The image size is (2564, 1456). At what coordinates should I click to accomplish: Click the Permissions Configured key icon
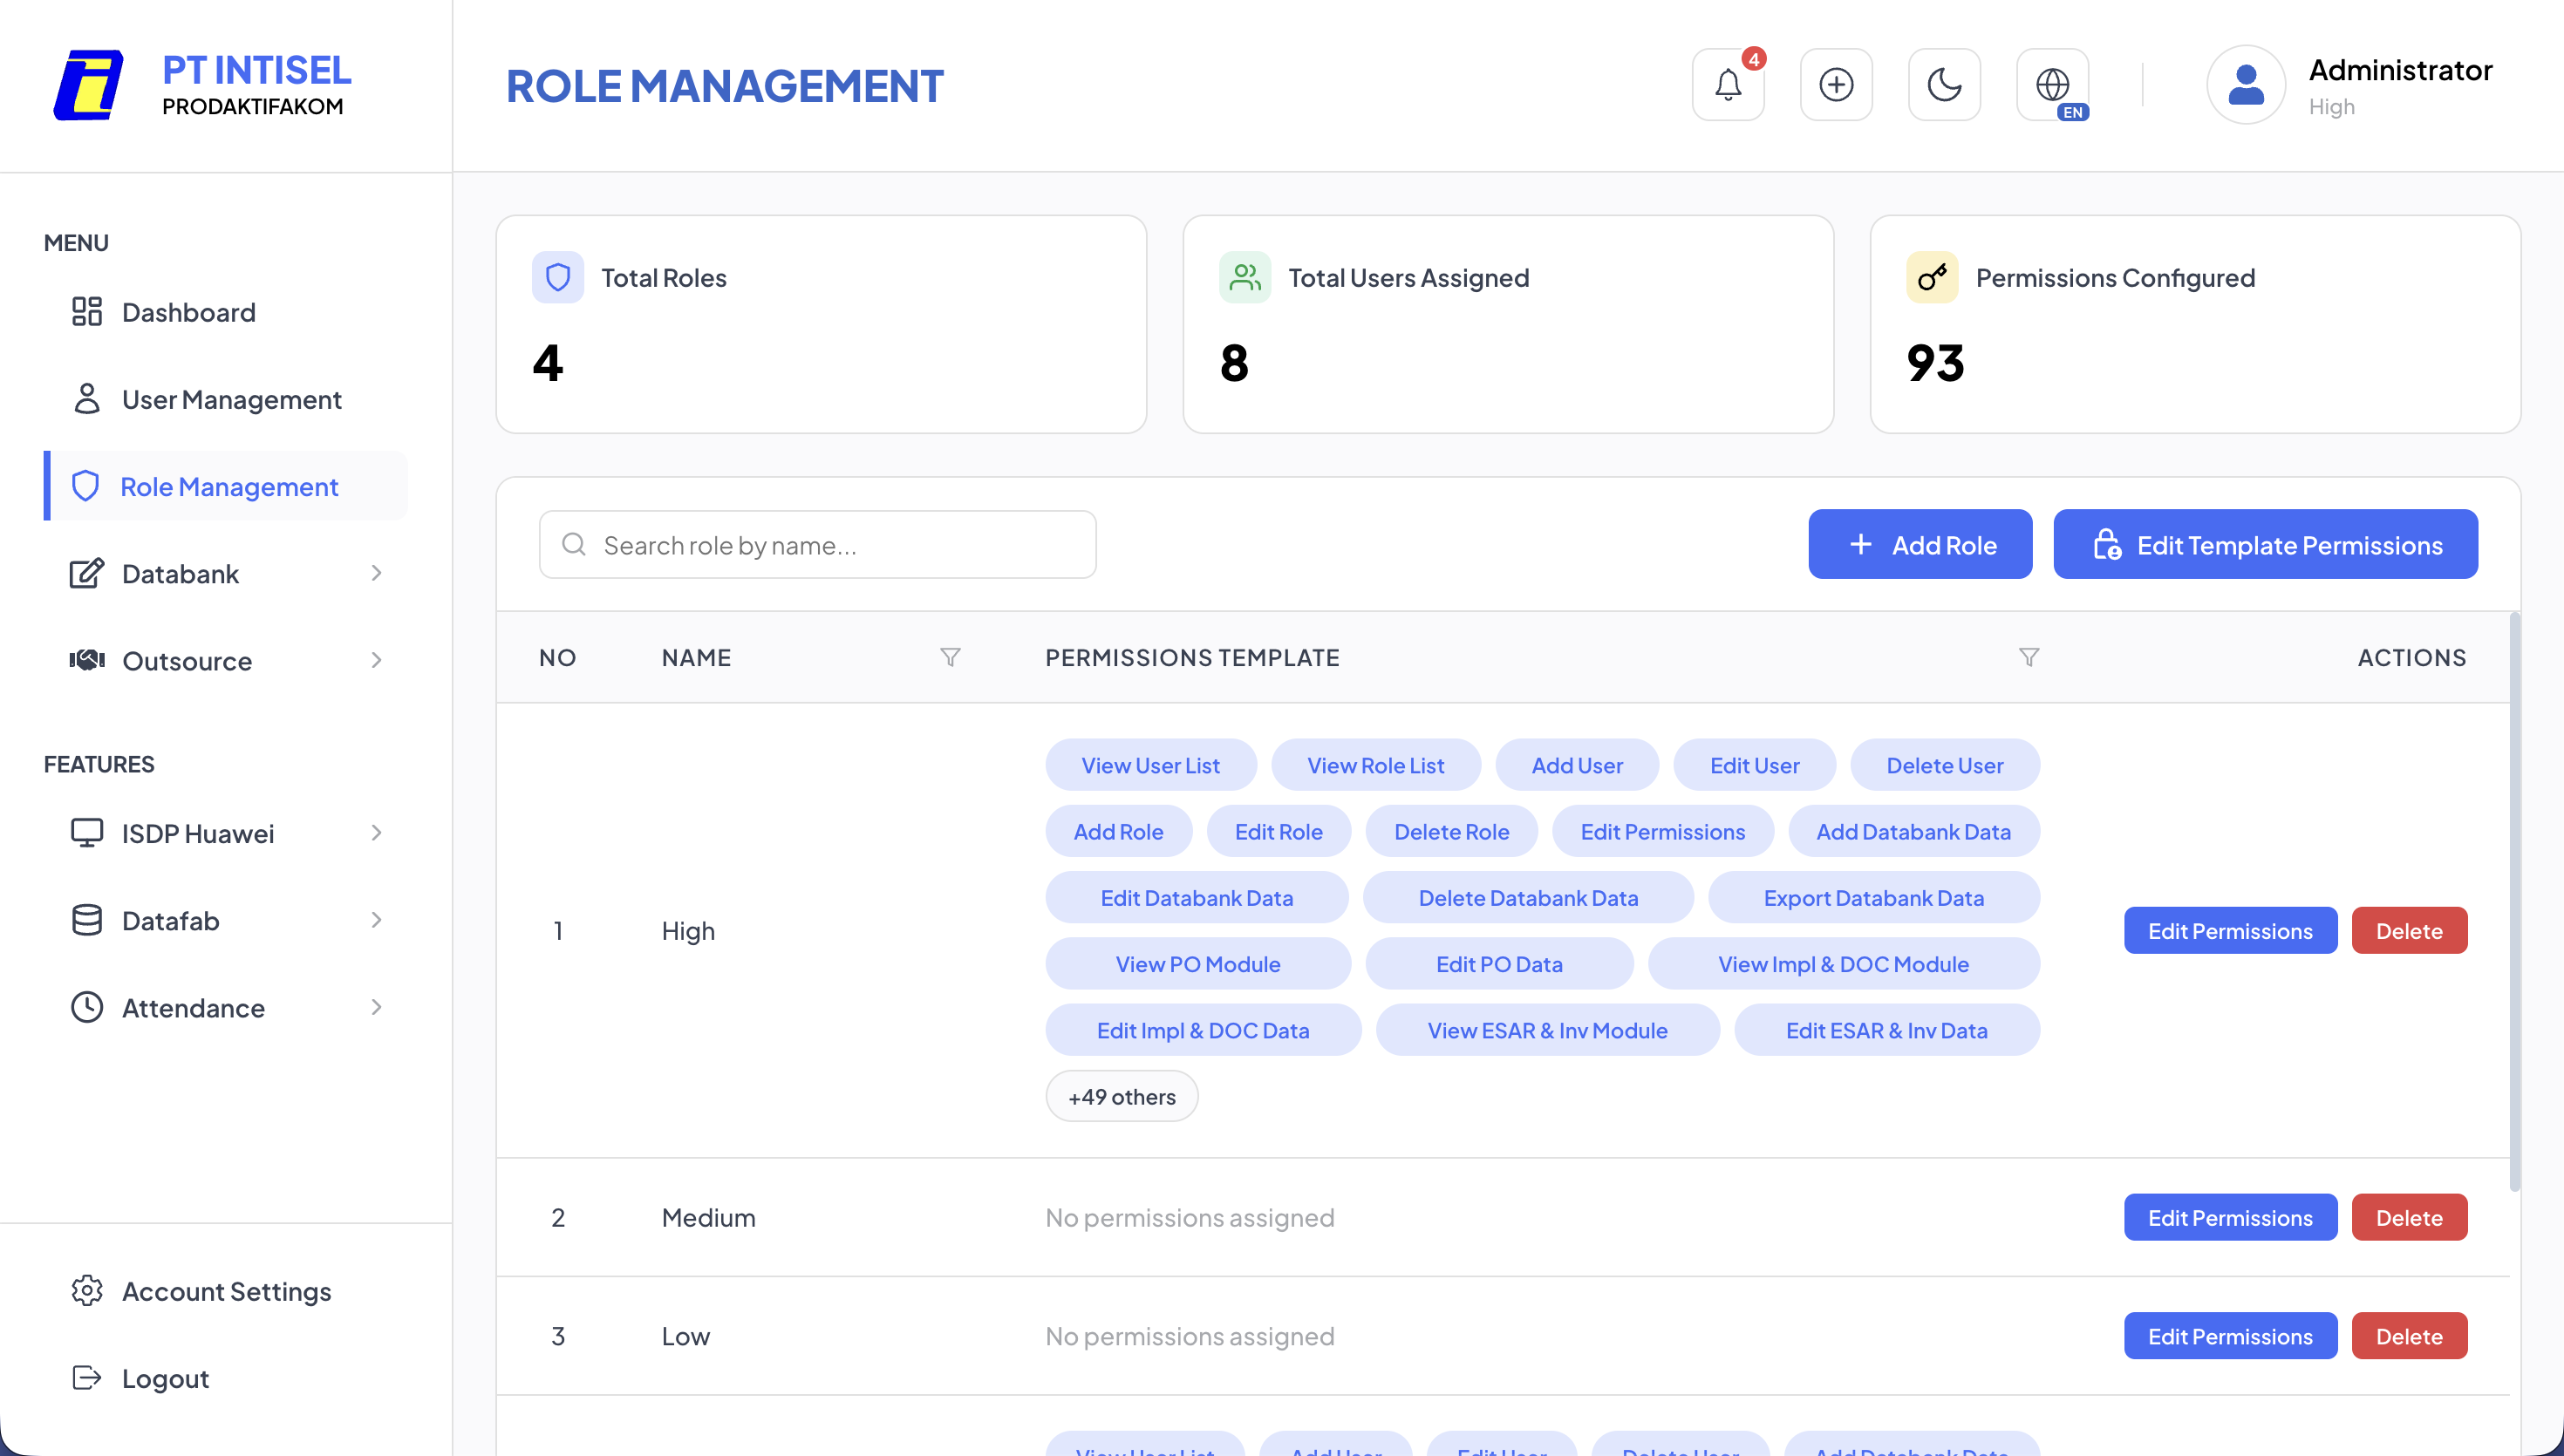pos(1932,277)
